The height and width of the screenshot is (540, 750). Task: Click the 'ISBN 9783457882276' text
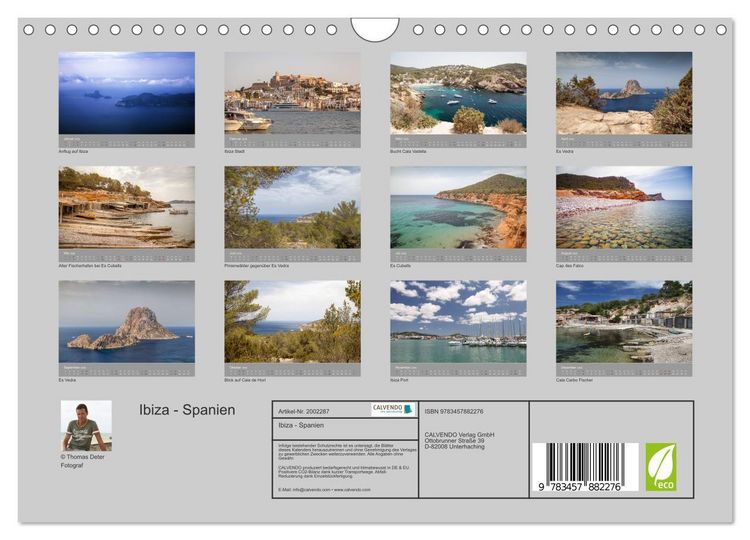coord(454,411)
